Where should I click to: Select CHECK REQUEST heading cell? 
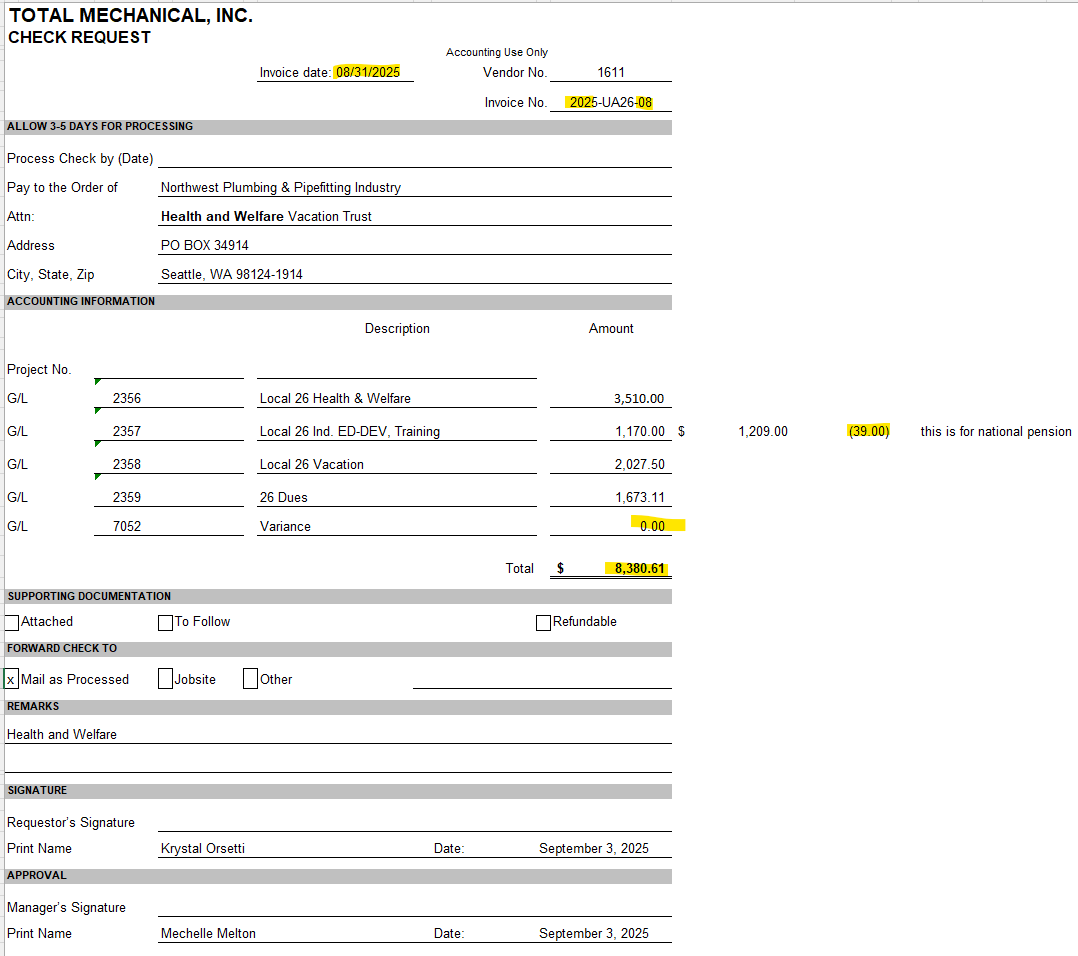click(x=79, y=37)
